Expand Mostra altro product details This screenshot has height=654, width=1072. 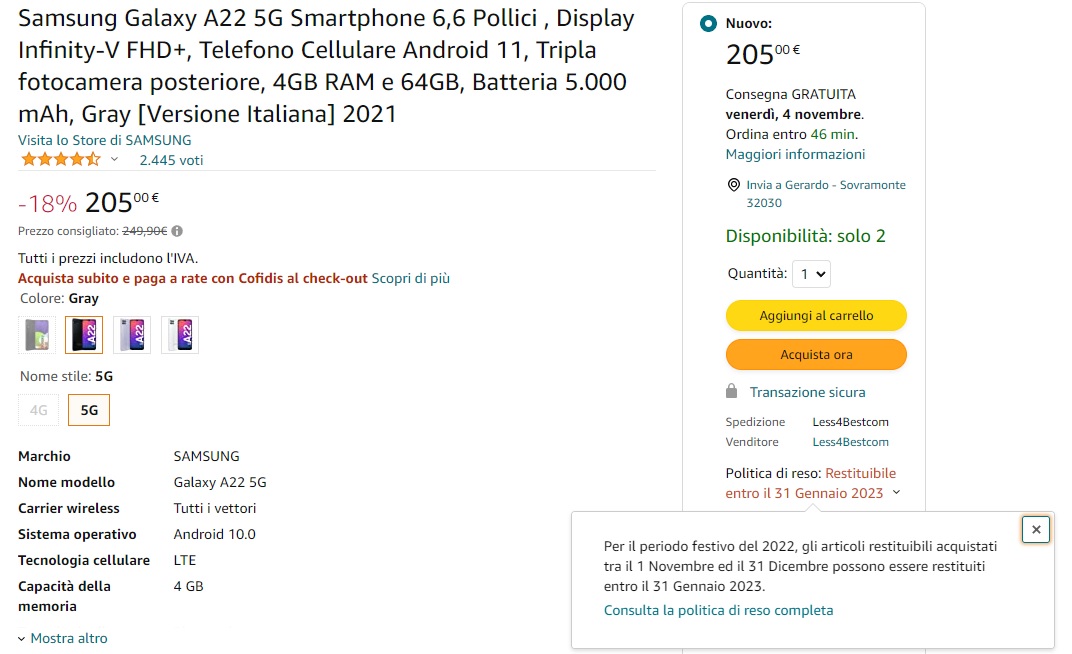click(62, 638)
